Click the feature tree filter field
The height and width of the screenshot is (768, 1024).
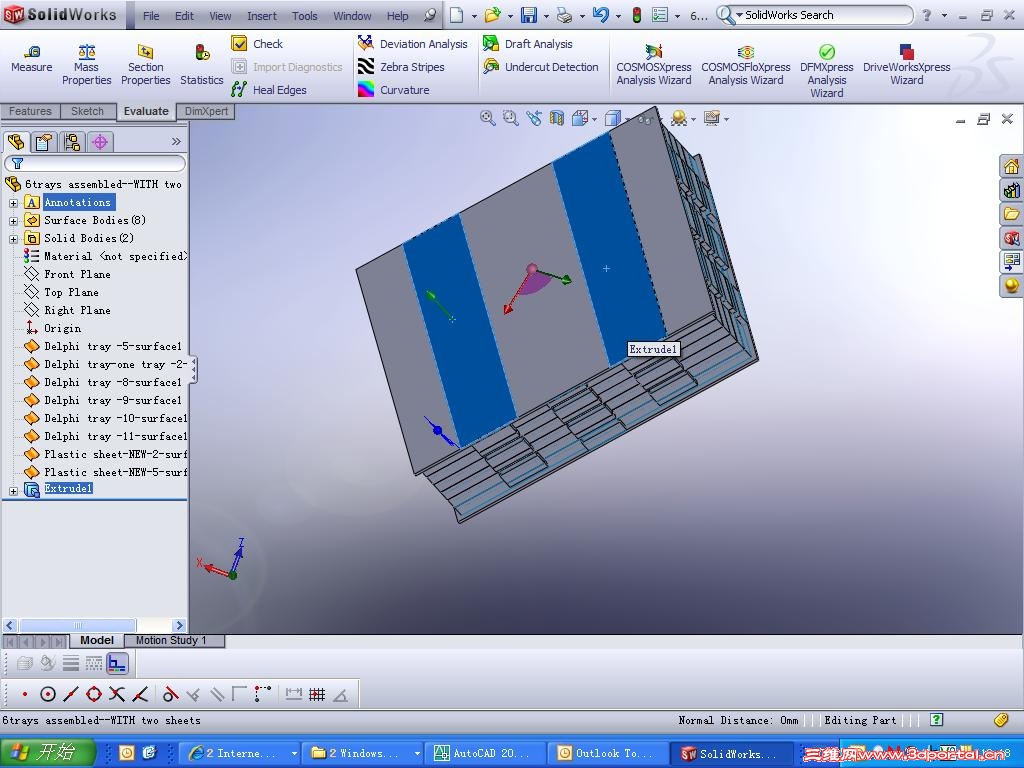pyautogui.click(x=95, y=163)
